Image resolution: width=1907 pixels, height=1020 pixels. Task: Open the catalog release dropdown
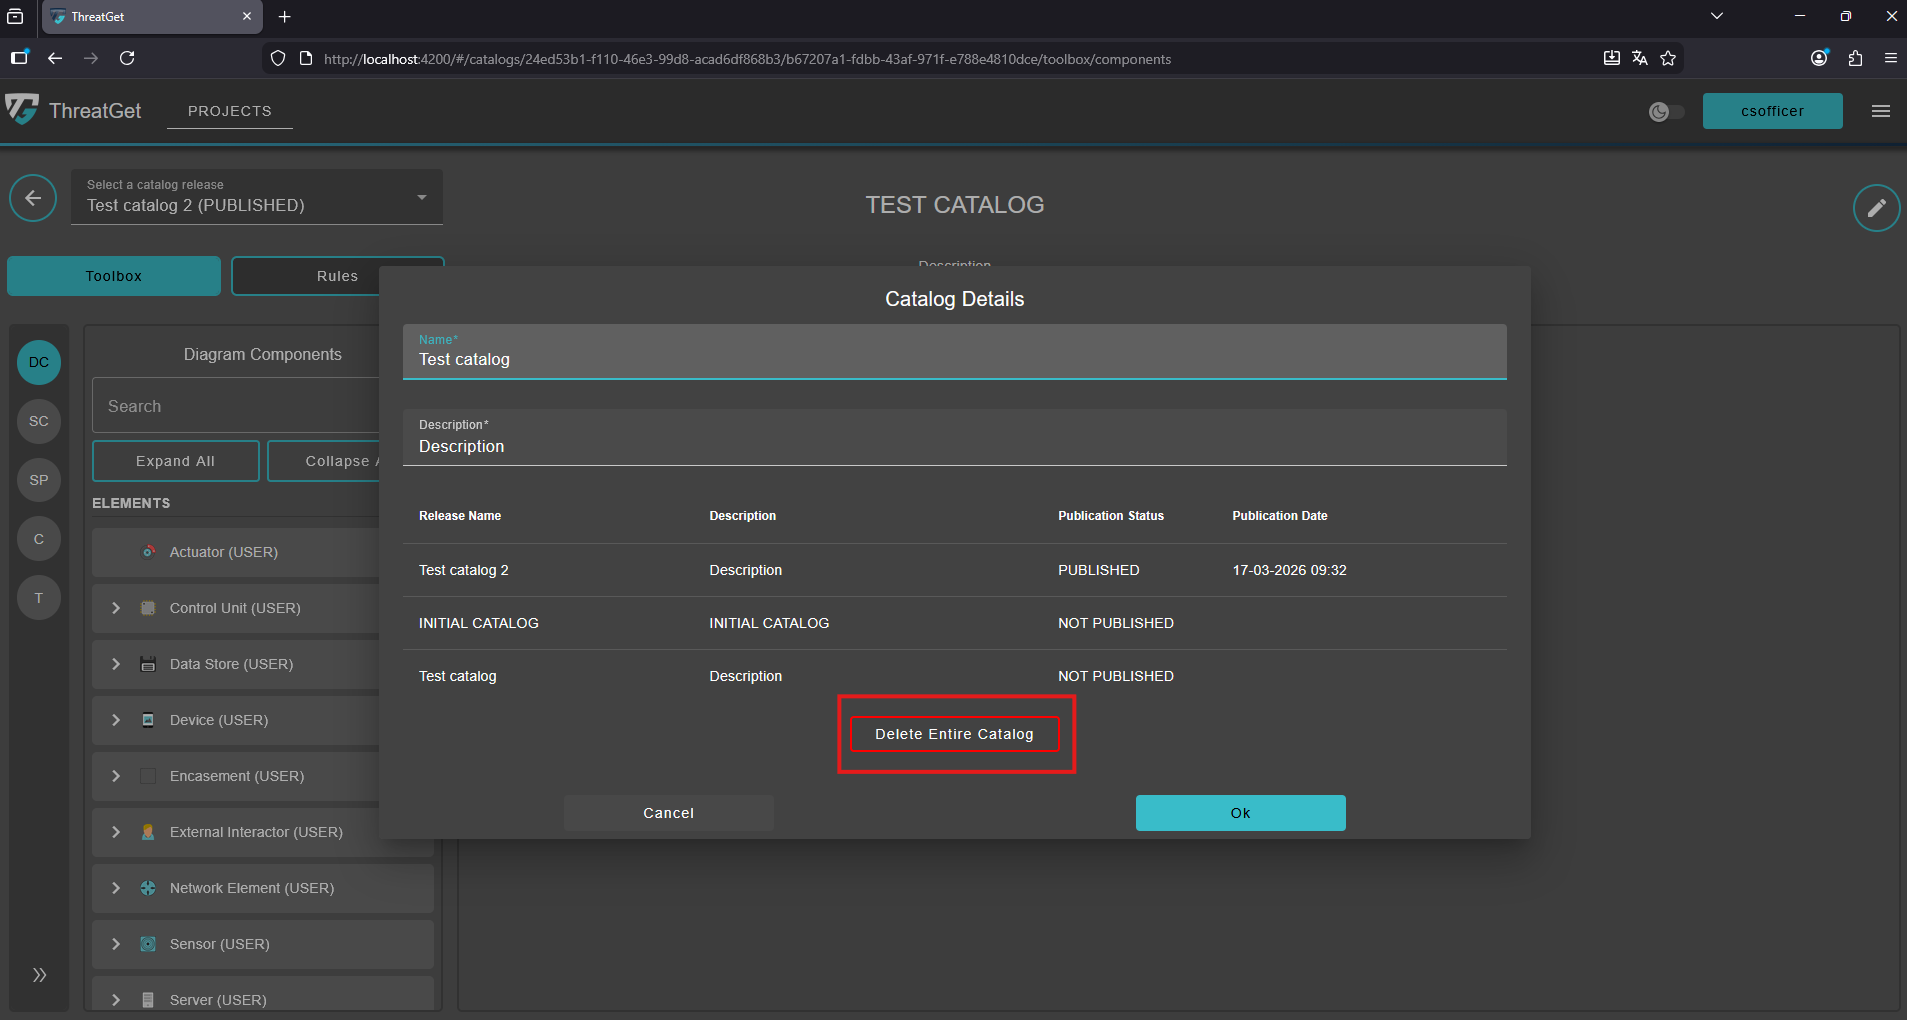click(x=256, y=197)
